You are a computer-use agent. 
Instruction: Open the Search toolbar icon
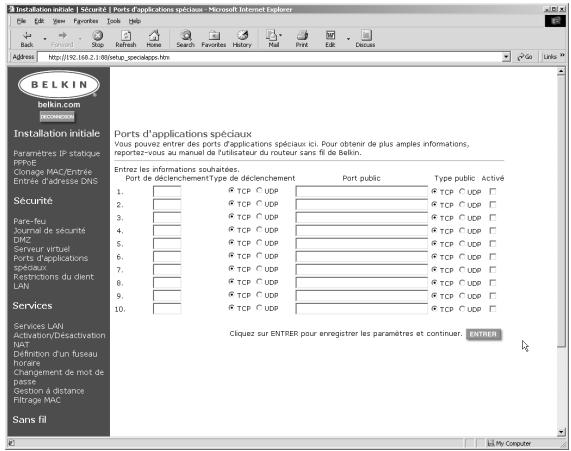pos(186,39)
